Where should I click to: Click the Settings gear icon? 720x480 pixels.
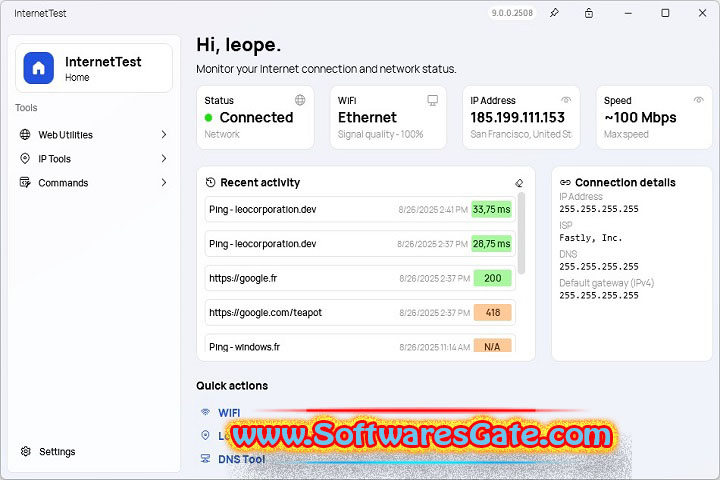[26, 451]
